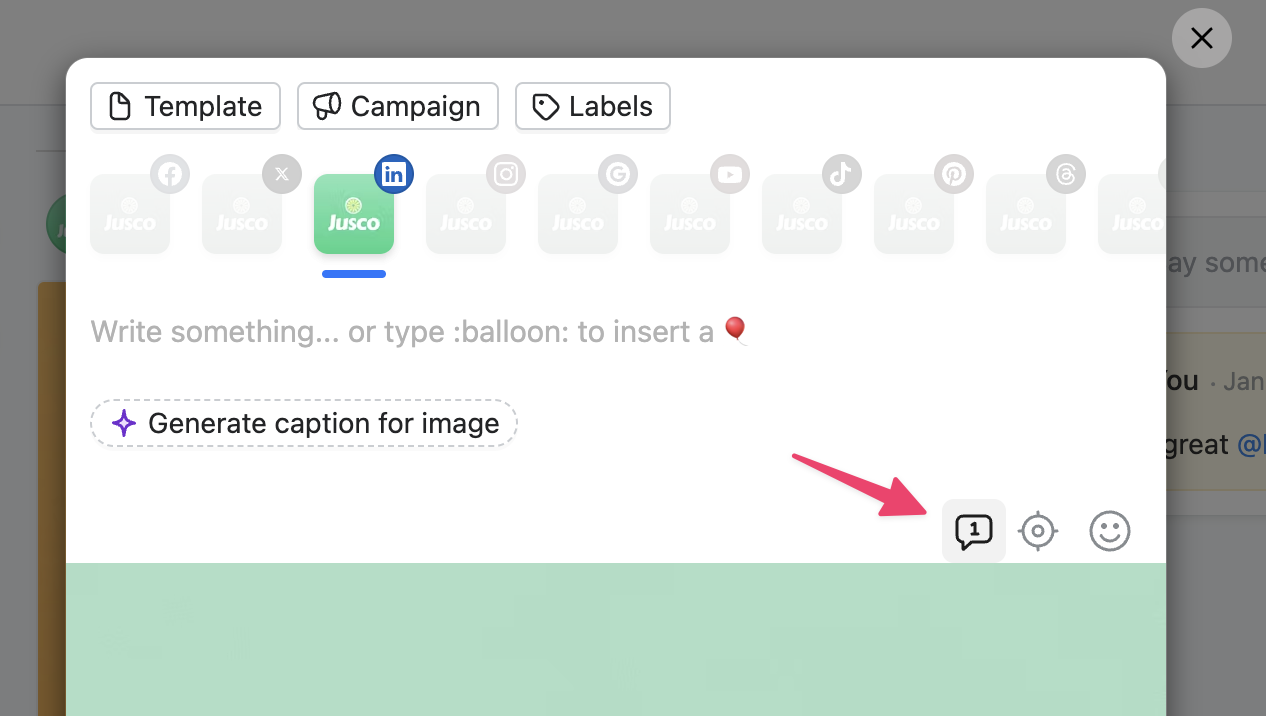Click the post text input field

[500, 331]
